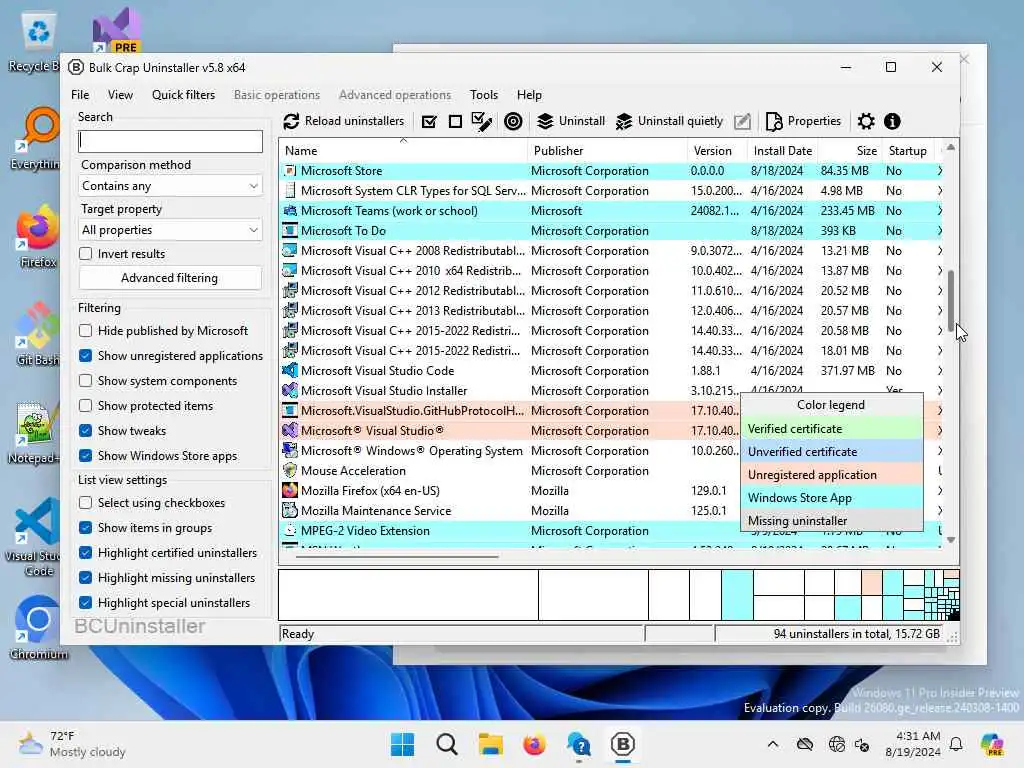Click the Mouse Acceleration row icon
This screenshot has height=768, width=1024.
tap(290, 470)
